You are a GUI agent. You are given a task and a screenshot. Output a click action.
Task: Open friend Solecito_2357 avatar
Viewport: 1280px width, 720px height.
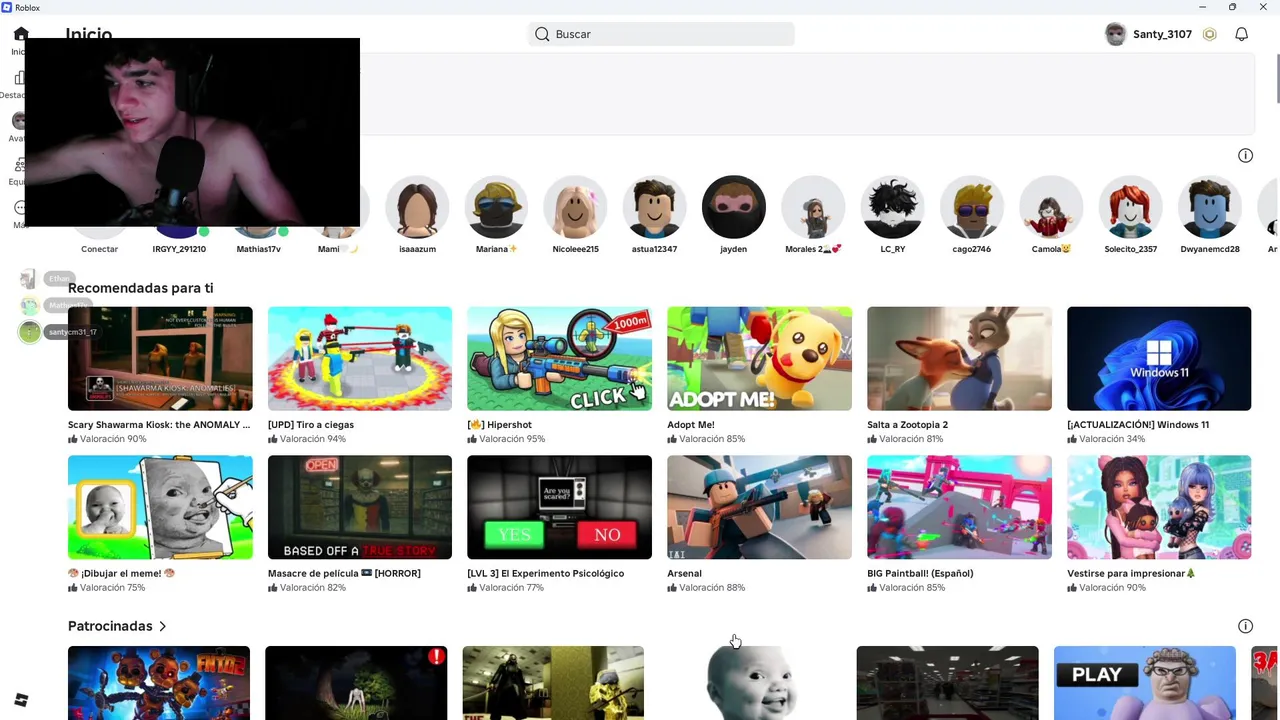[x=1130, y=207]
